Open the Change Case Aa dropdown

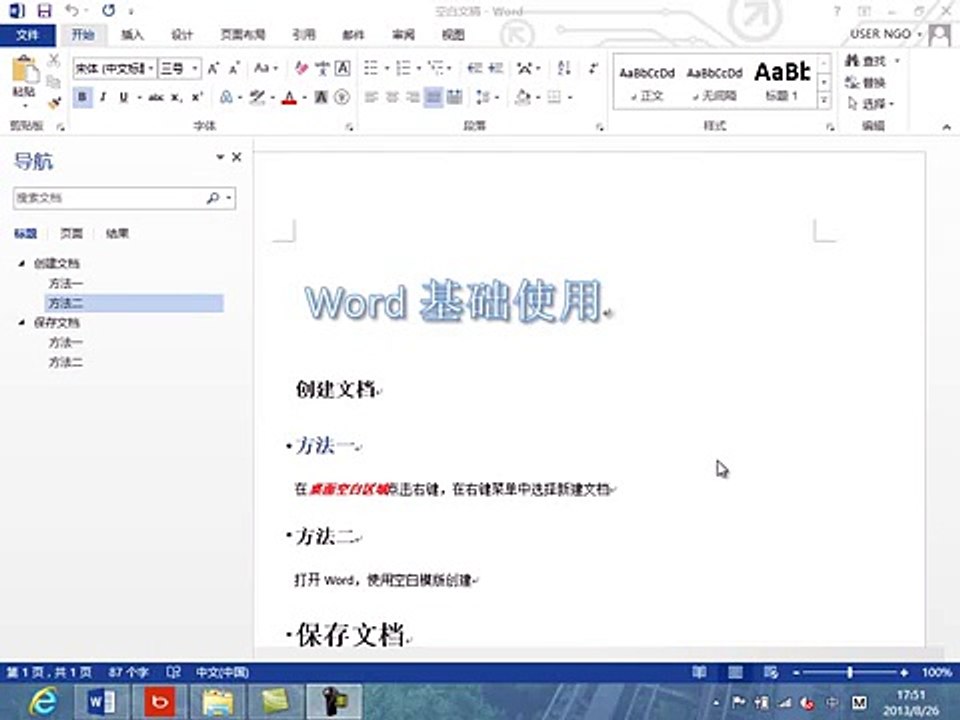click(x=266, y=68)
